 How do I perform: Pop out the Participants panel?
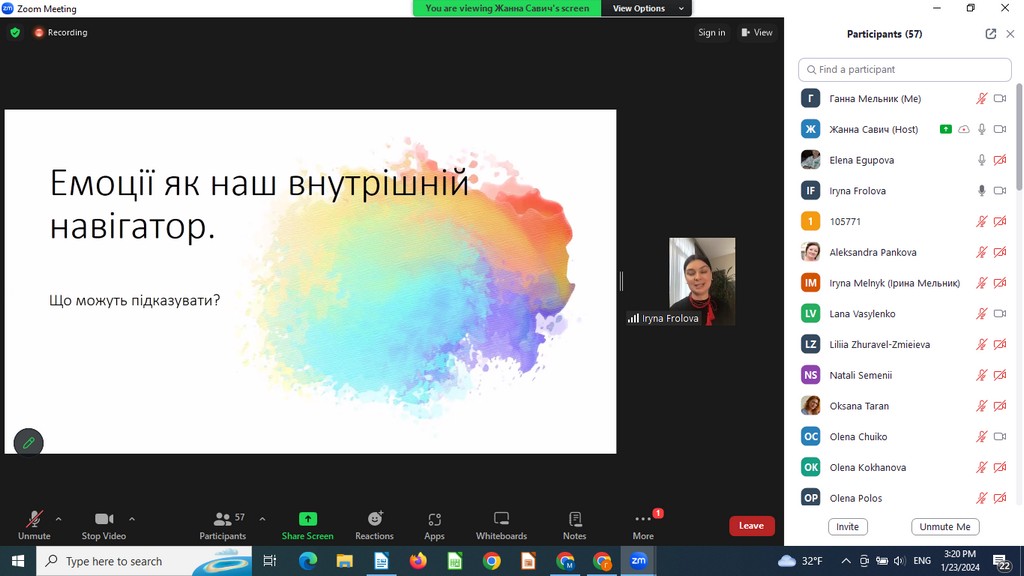[990, 34]
